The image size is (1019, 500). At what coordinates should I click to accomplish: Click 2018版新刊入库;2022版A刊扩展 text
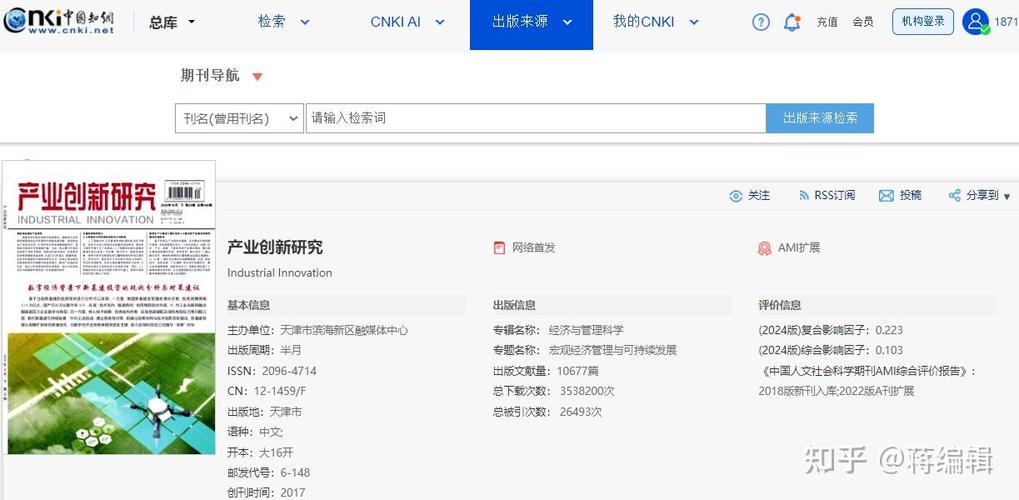coord(836,391)
